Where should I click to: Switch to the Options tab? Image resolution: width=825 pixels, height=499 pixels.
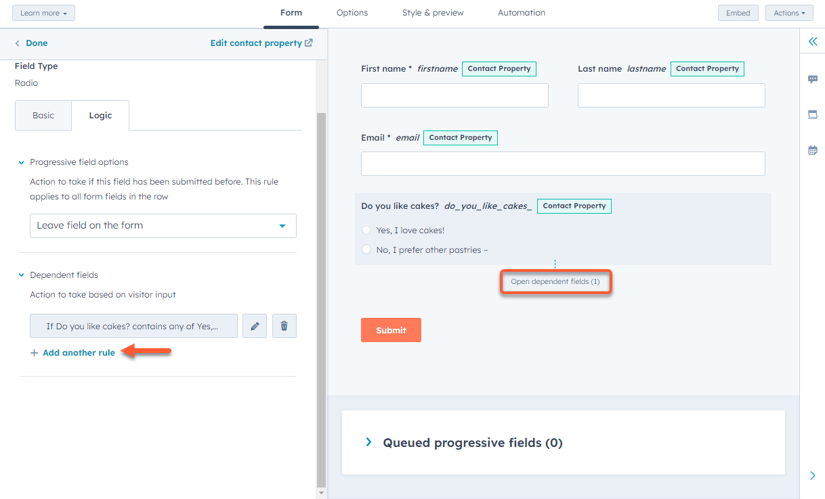(x=352, y=13)
